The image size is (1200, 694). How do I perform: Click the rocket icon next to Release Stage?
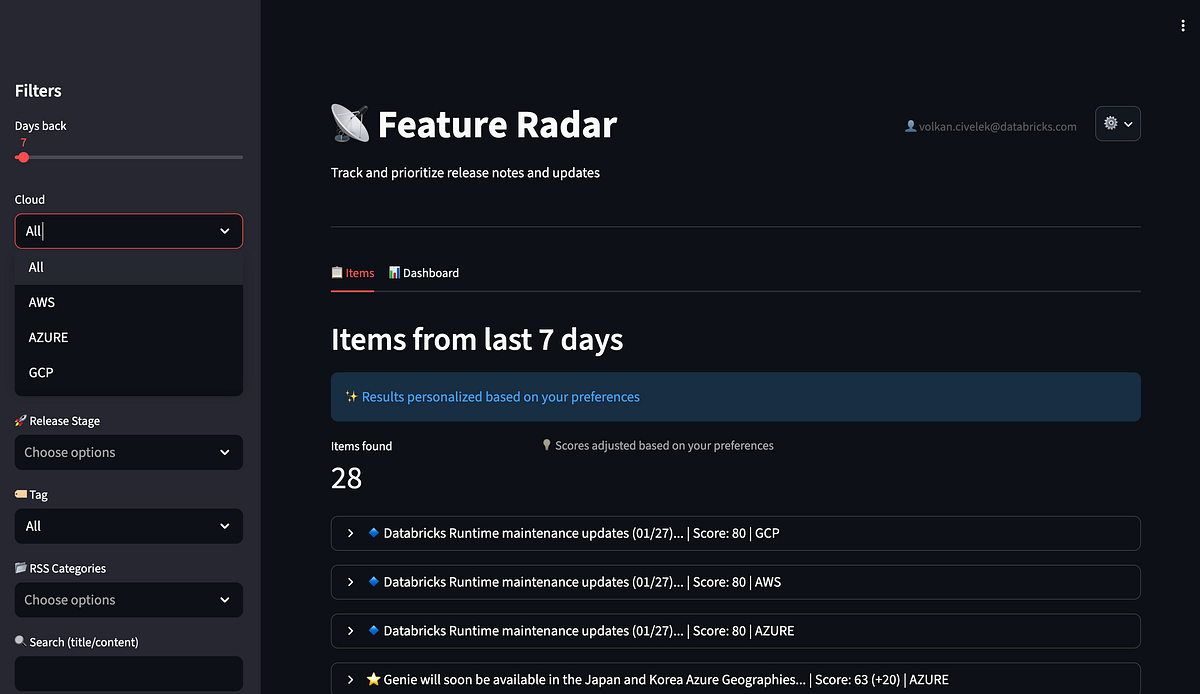pyautogui.click(x=21, y=421)
